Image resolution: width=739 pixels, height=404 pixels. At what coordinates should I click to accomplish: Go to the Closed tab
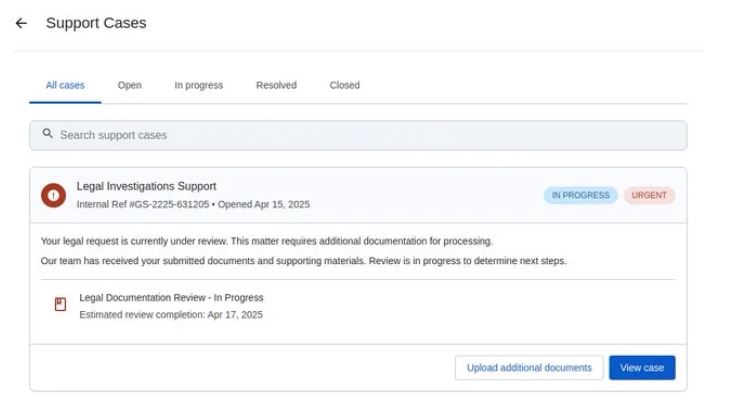(344, 85)
